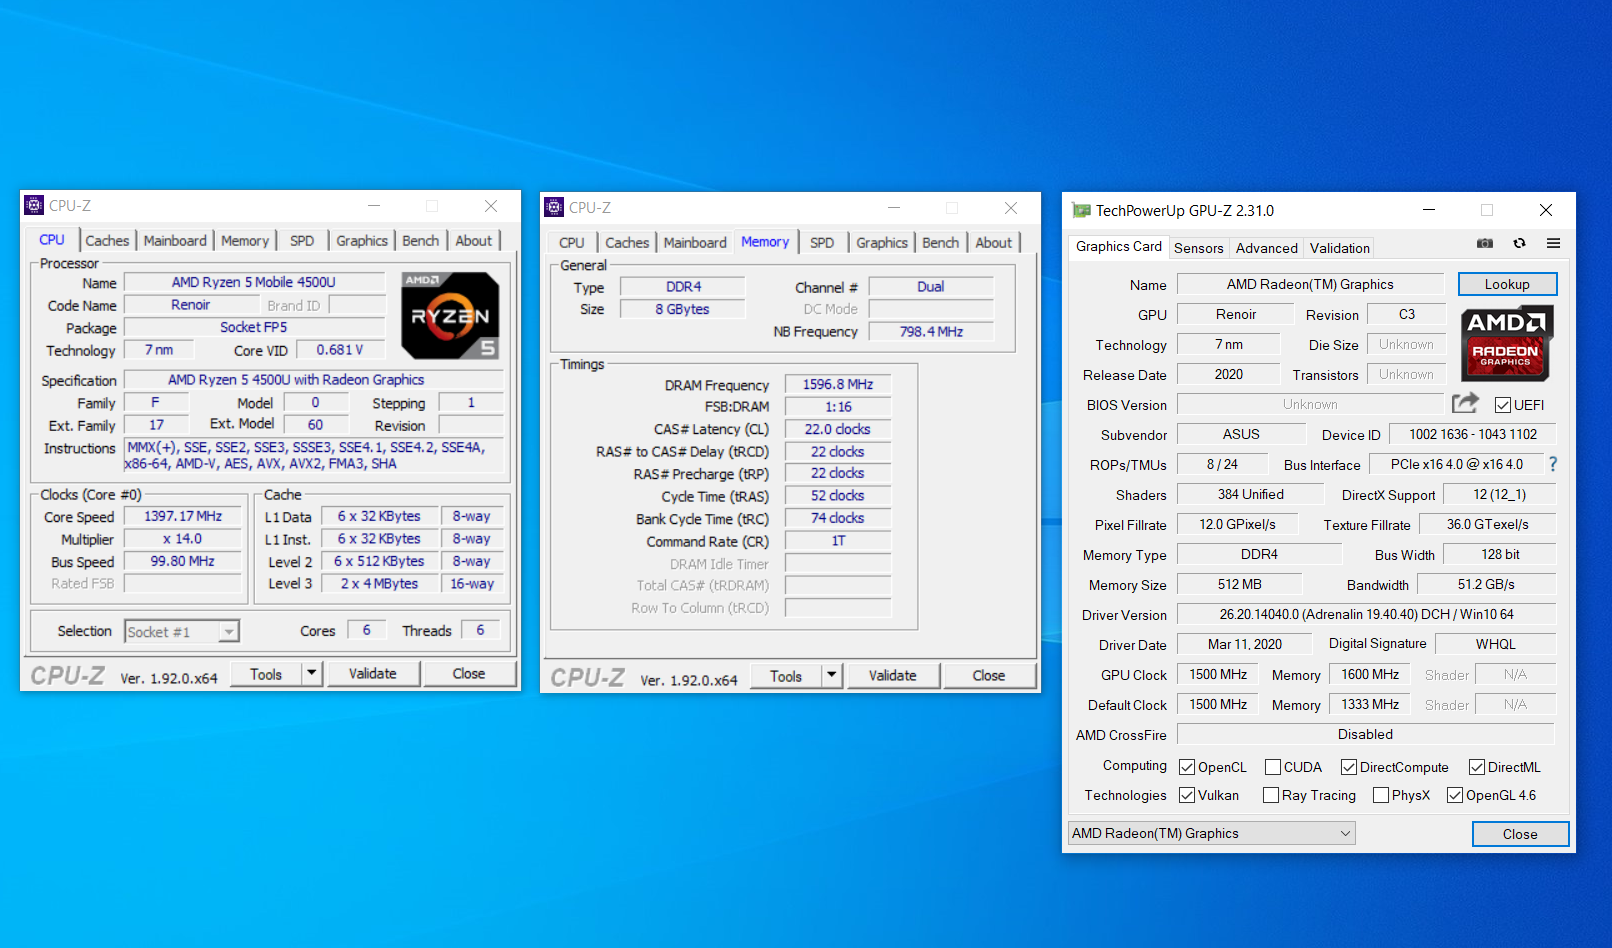
Task: Switch to GPU-Z Sensors tab
Action: tap(1199, 248)
